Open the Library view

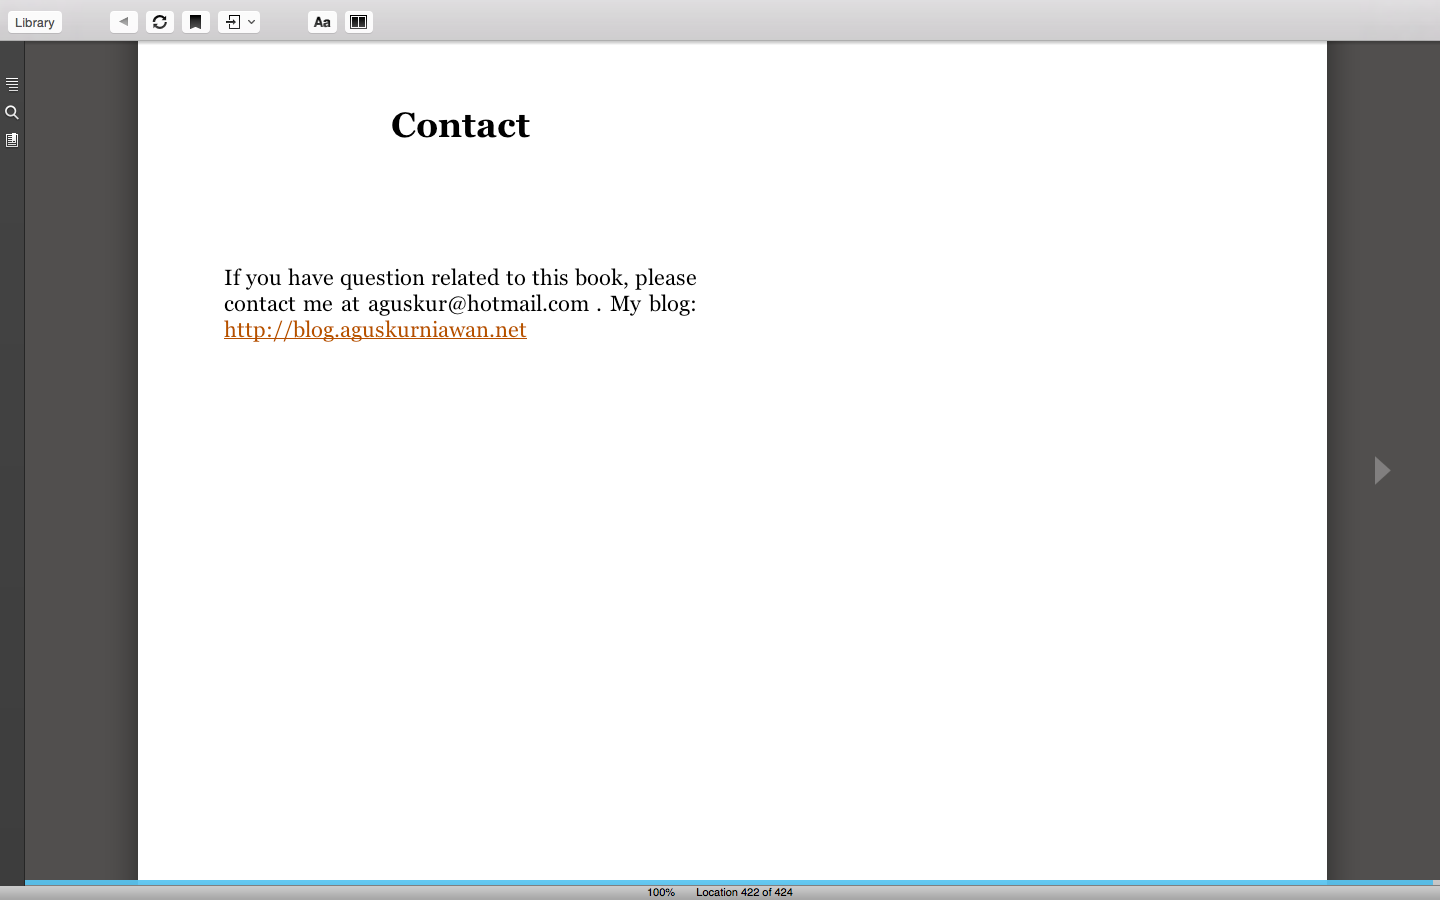pyautogui.click(x=35, y=22)
